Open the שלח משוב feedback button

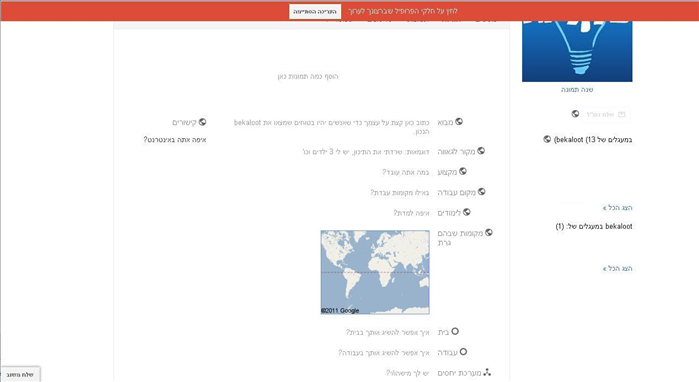(x=20, y=374)
